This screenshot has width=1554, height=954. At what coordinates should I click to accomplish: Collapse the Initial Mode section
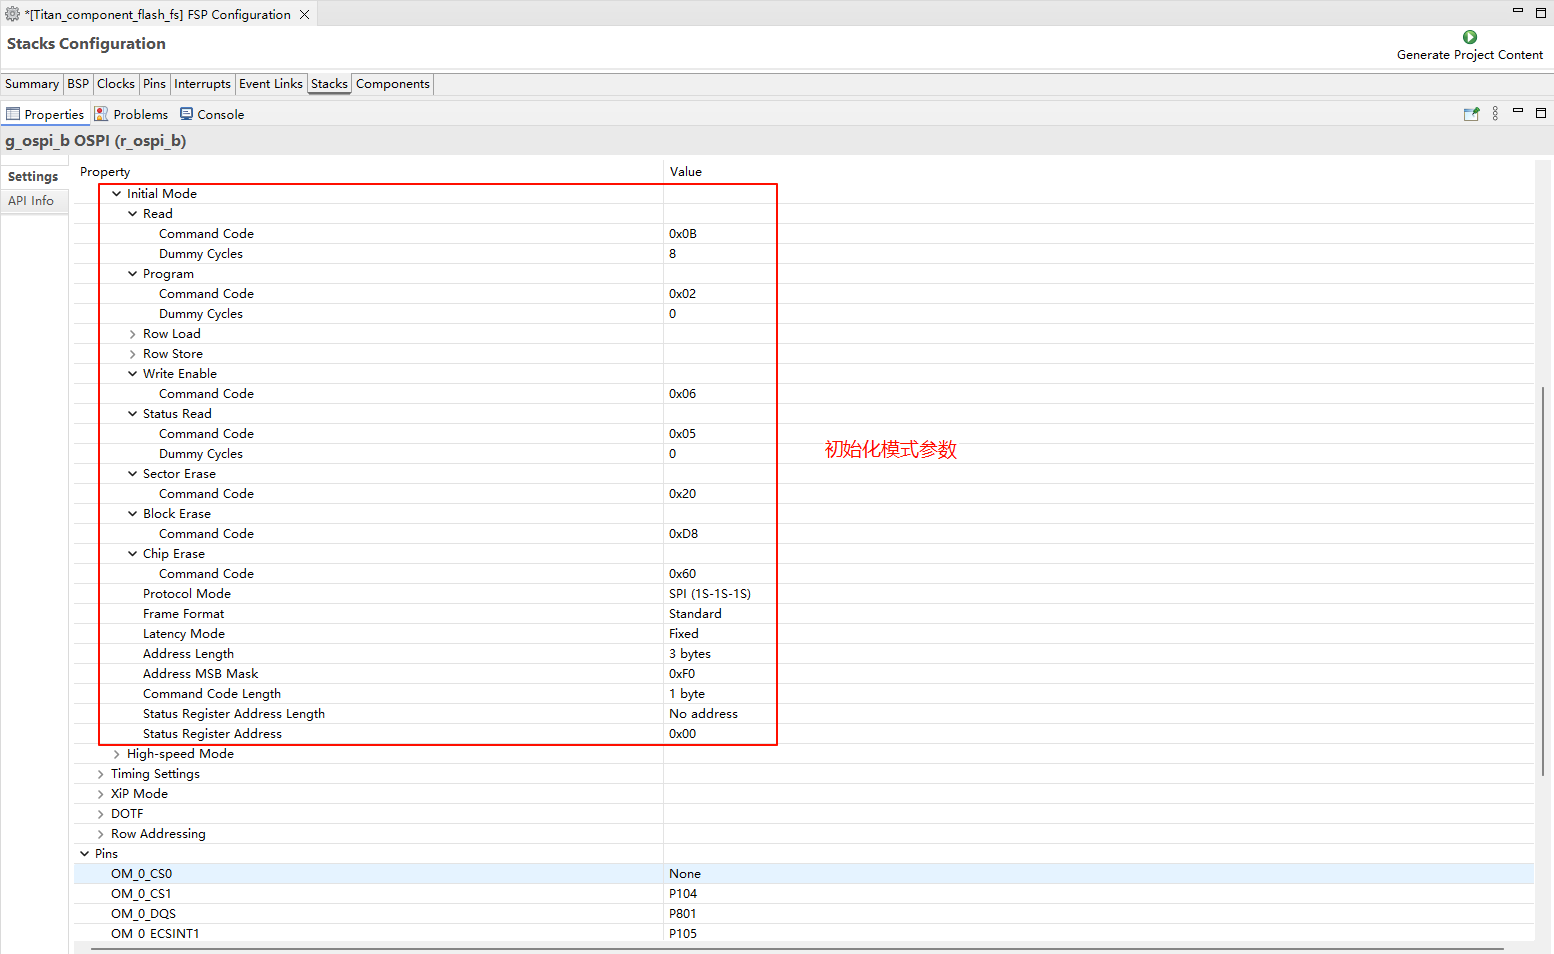pos(116,194)
